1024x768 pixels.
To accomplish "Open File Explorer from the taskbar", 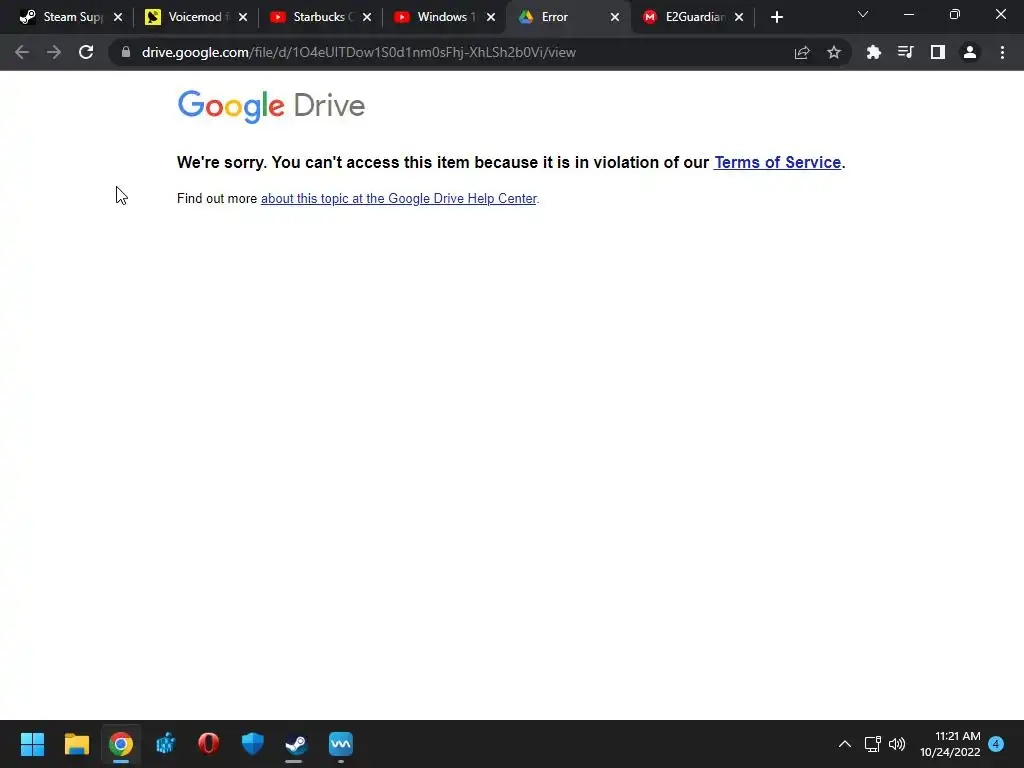I will 76,744.
